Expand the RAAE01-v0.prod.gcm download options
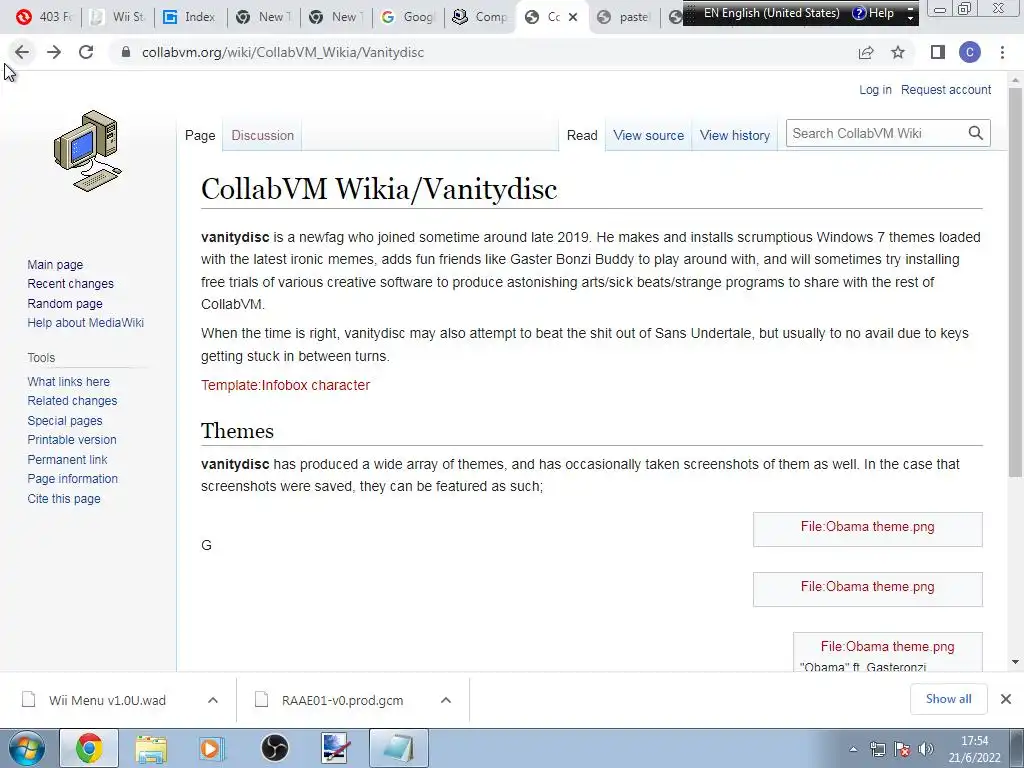 coord(446,700)
